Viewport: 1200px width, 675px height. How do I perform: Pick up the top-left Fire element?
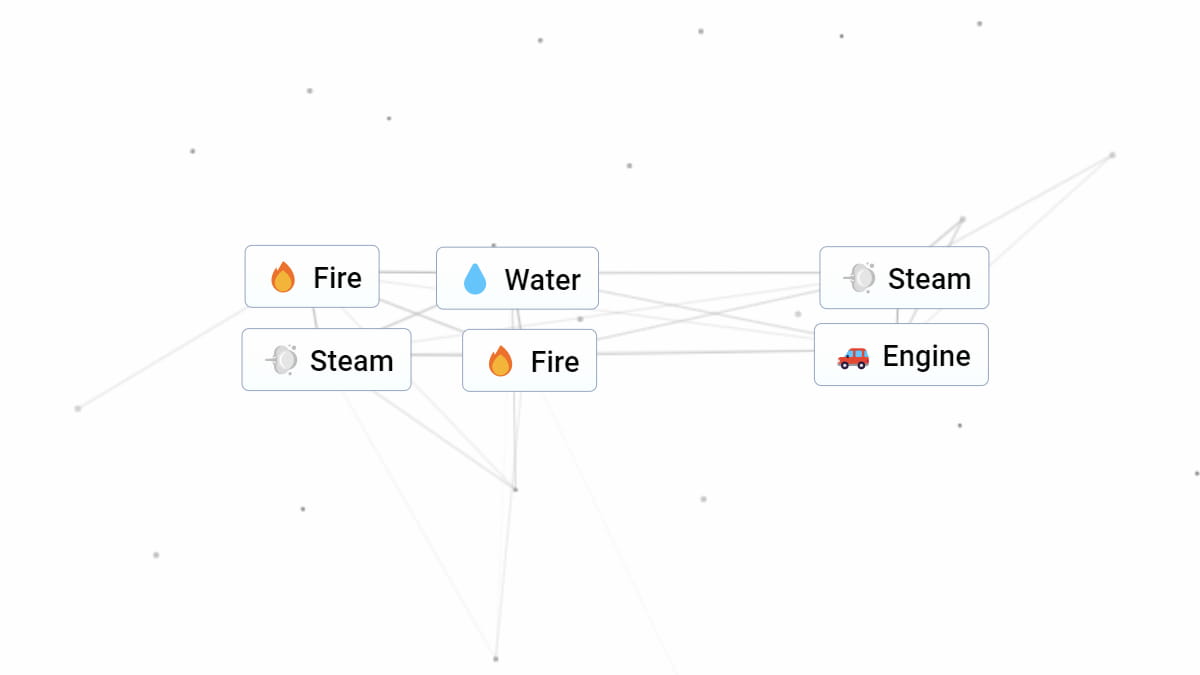[312, 277]
